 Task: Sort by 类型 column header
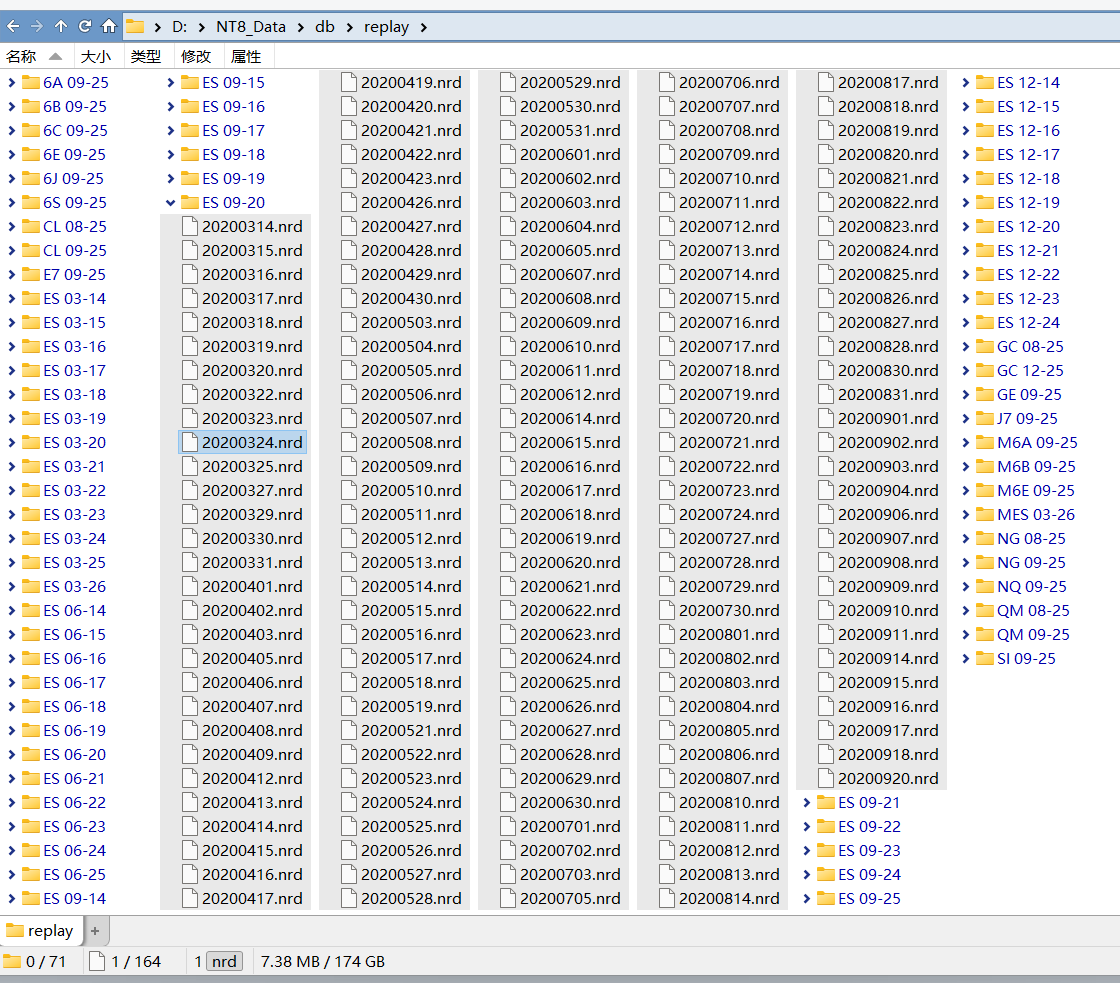coord(146,57)
